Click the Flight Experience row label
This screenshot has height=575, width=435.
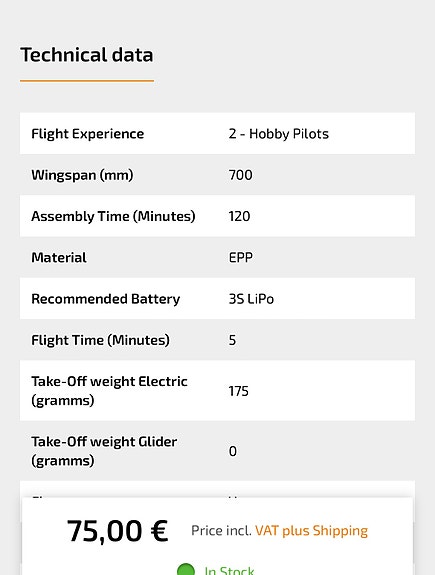coord(88,134)
